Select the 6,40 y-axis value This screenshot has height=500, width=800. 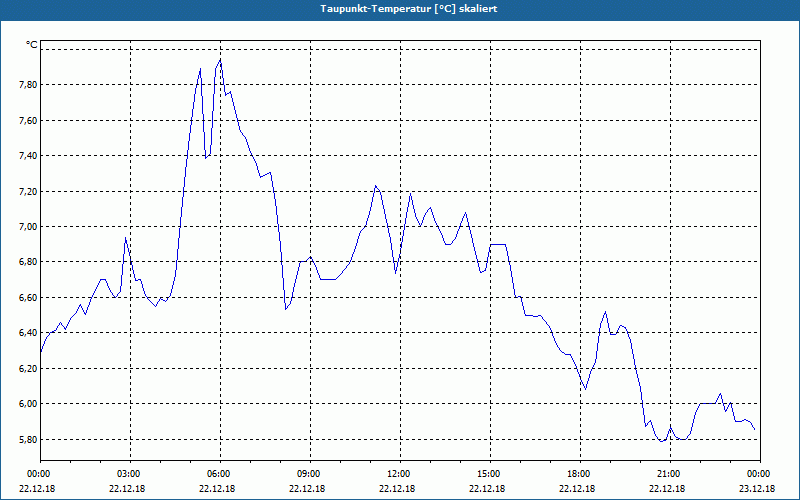(29, 333)
